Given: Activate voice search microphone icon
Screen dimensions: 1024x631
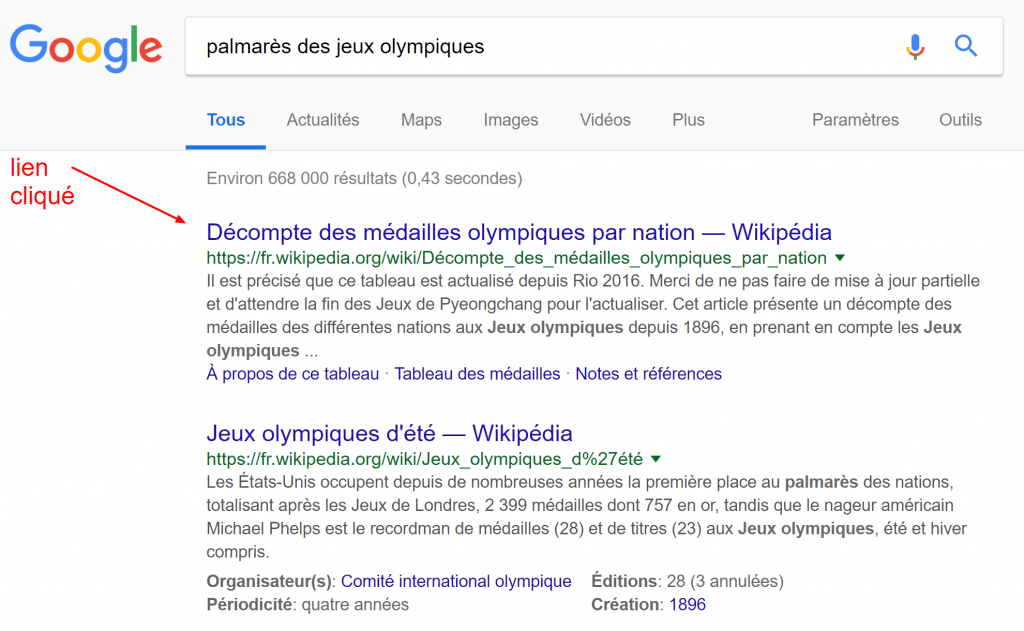Looking at the screenshot, I should [x=915, y=46].
